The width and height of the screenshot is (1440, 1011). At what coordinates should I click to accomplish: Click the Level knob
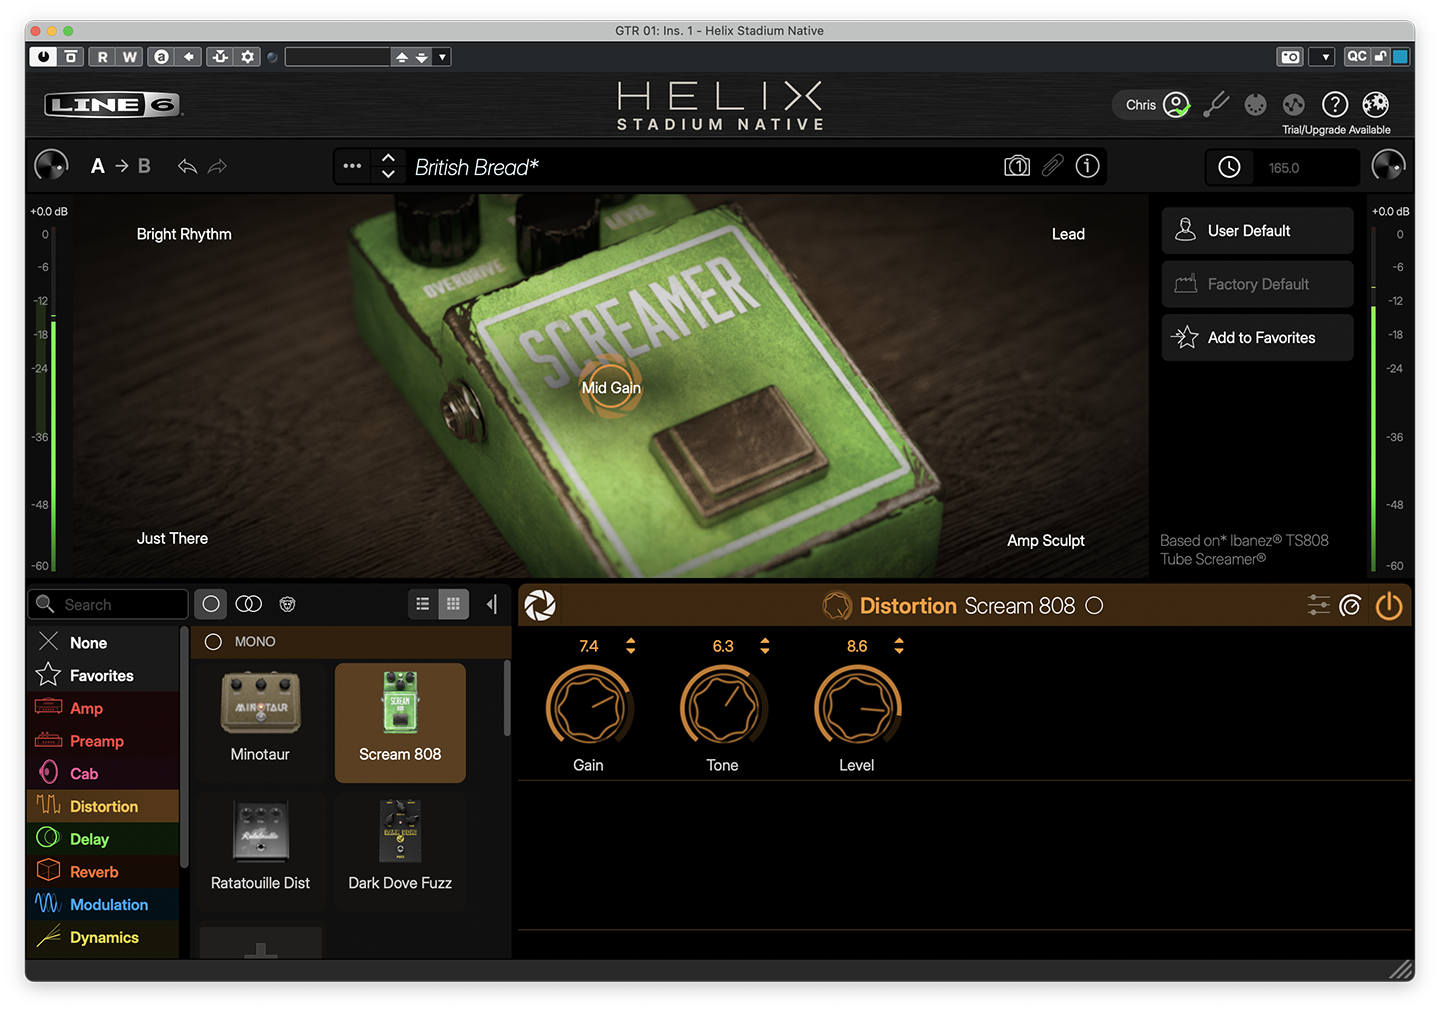click(857, 707)
